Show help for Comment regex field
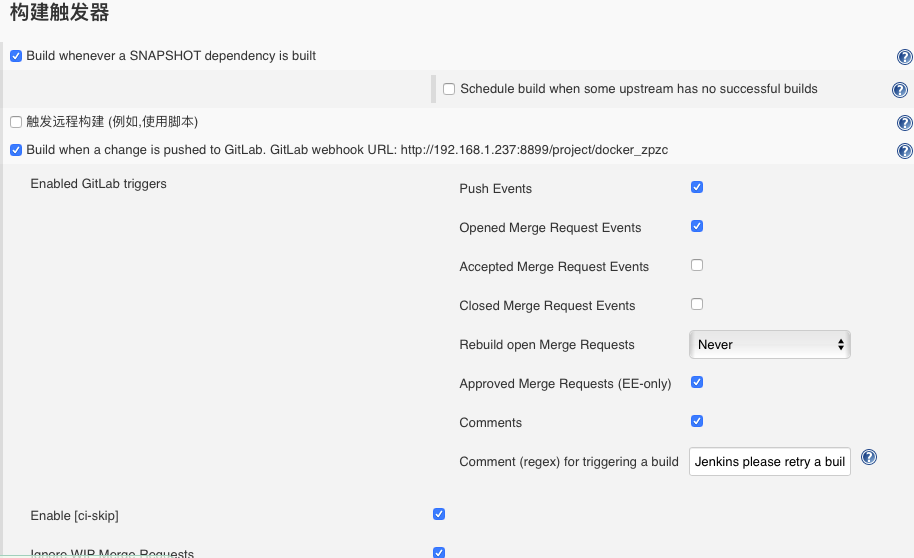The image size is (914, 558). click(869, 457)
